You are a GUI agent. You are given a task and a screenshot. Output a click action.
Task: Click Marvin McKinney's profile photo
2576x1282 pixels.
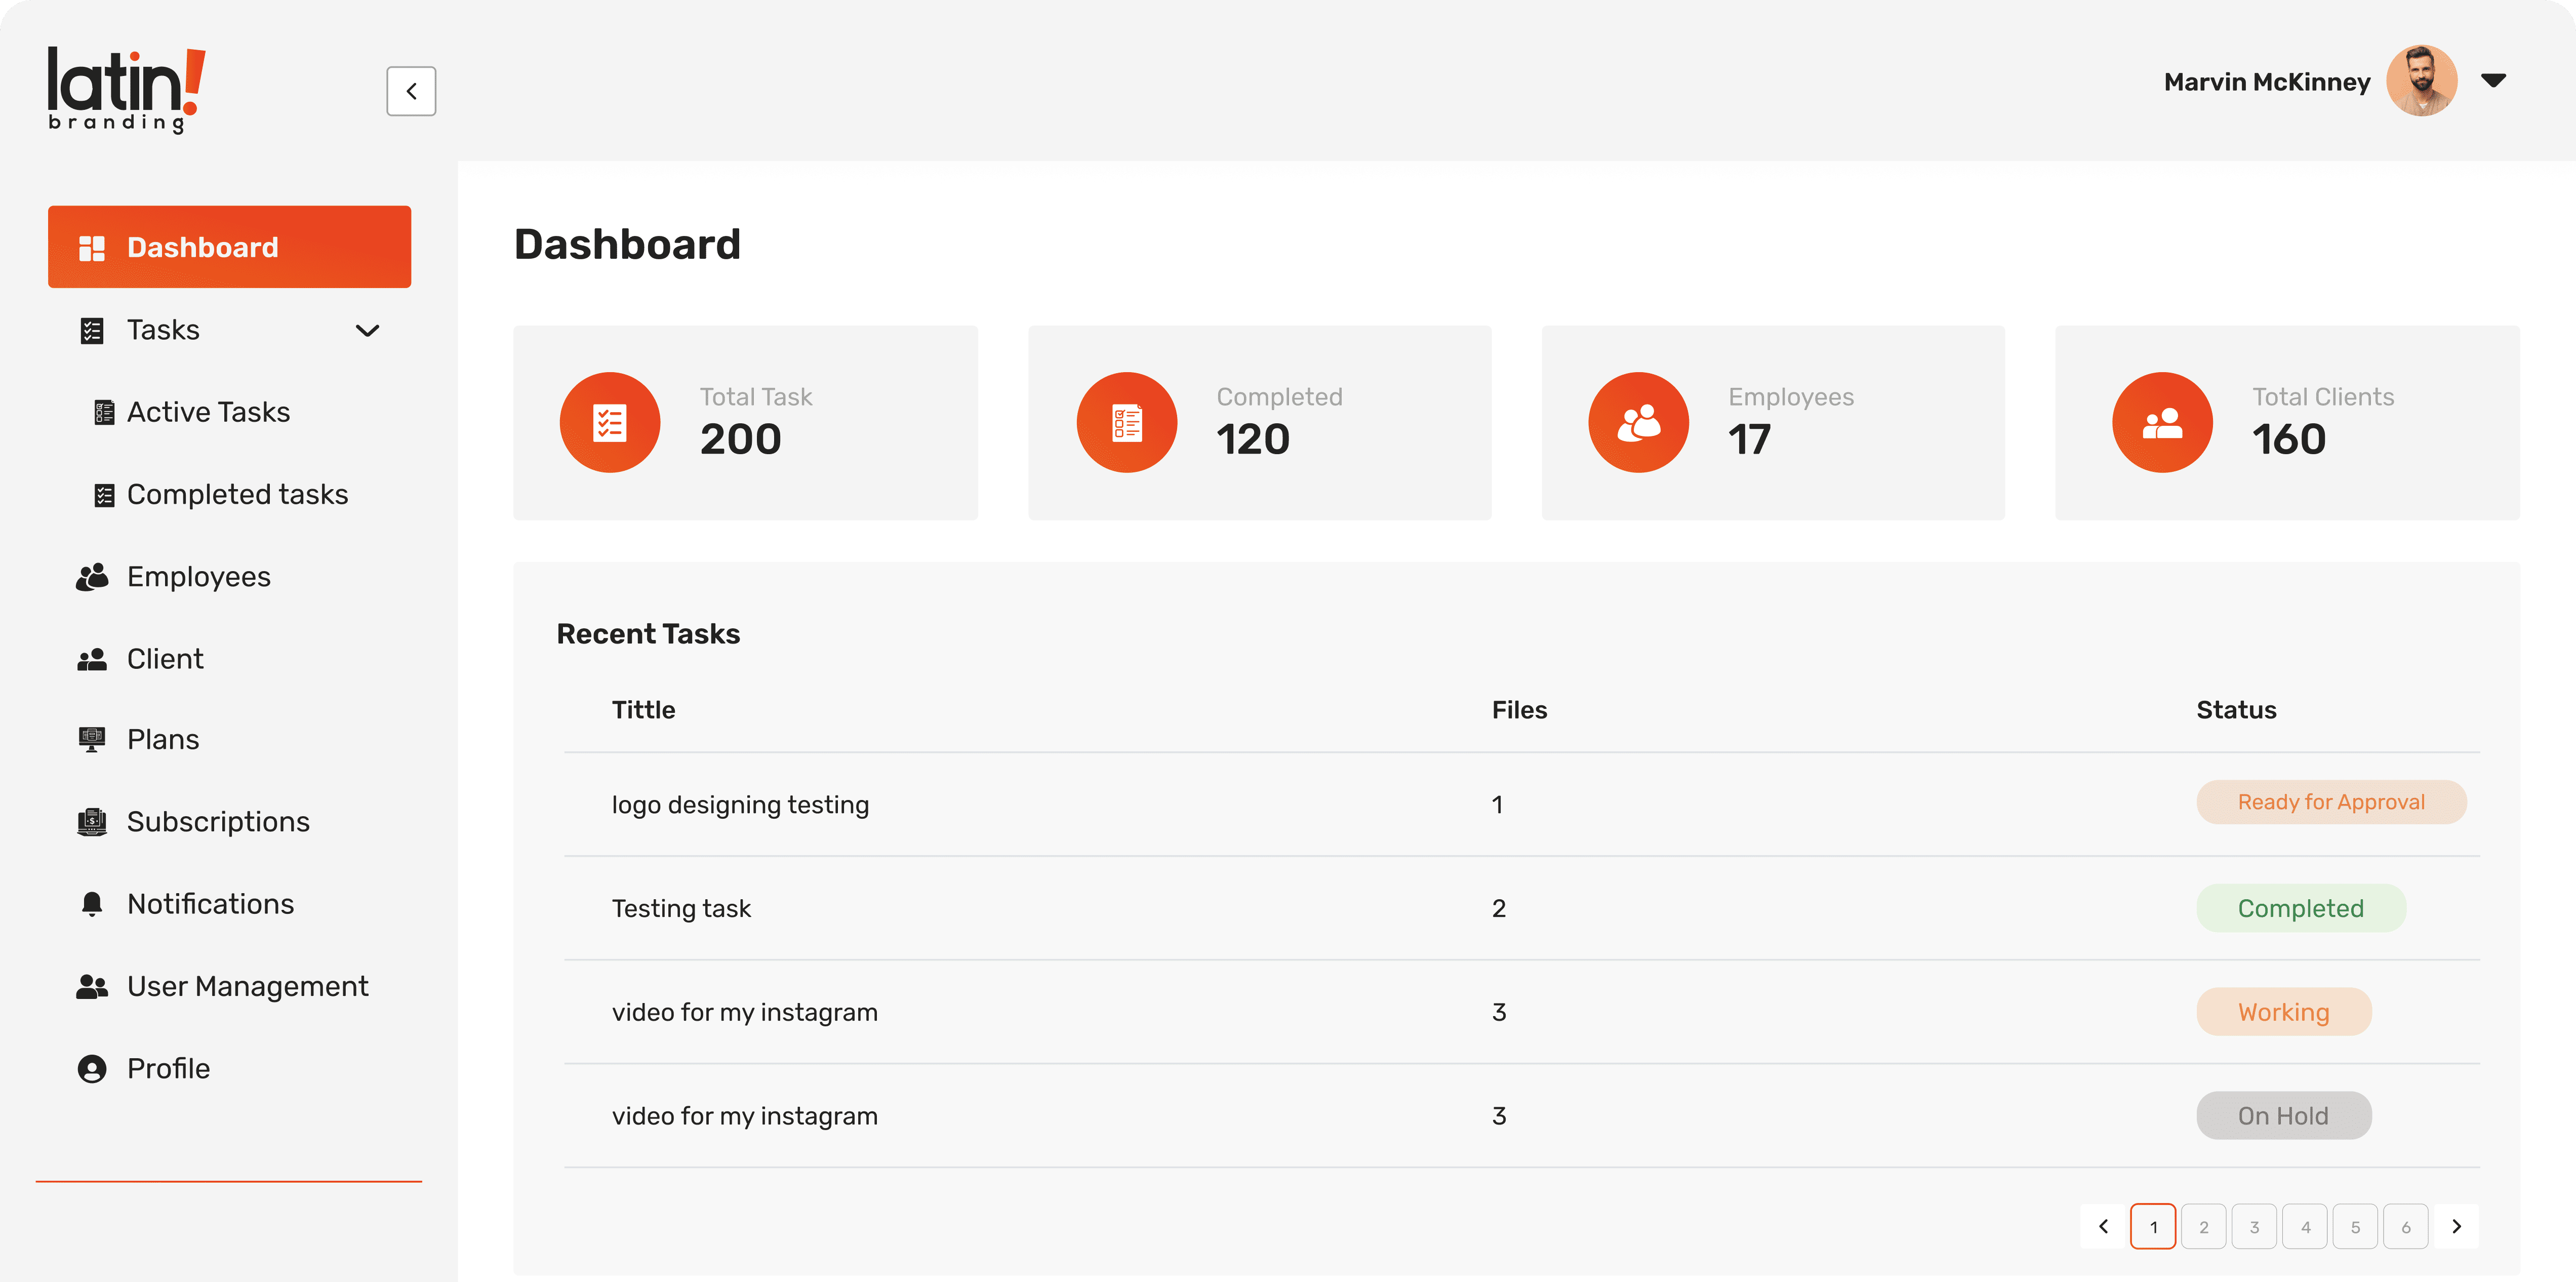pyautogui.click(x=2421, y=81)
